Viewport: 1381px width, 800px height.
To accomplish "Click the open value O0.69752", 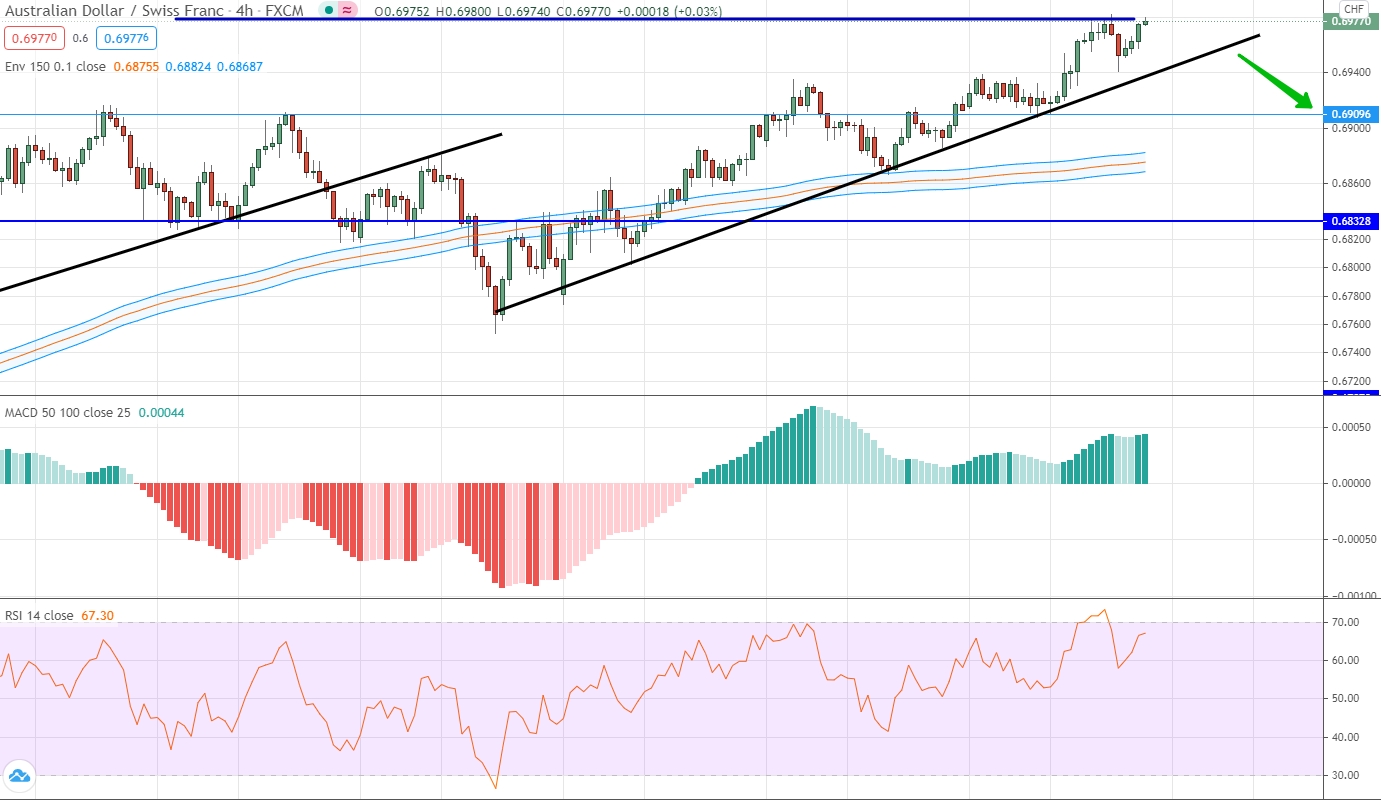I will point(400,10).
